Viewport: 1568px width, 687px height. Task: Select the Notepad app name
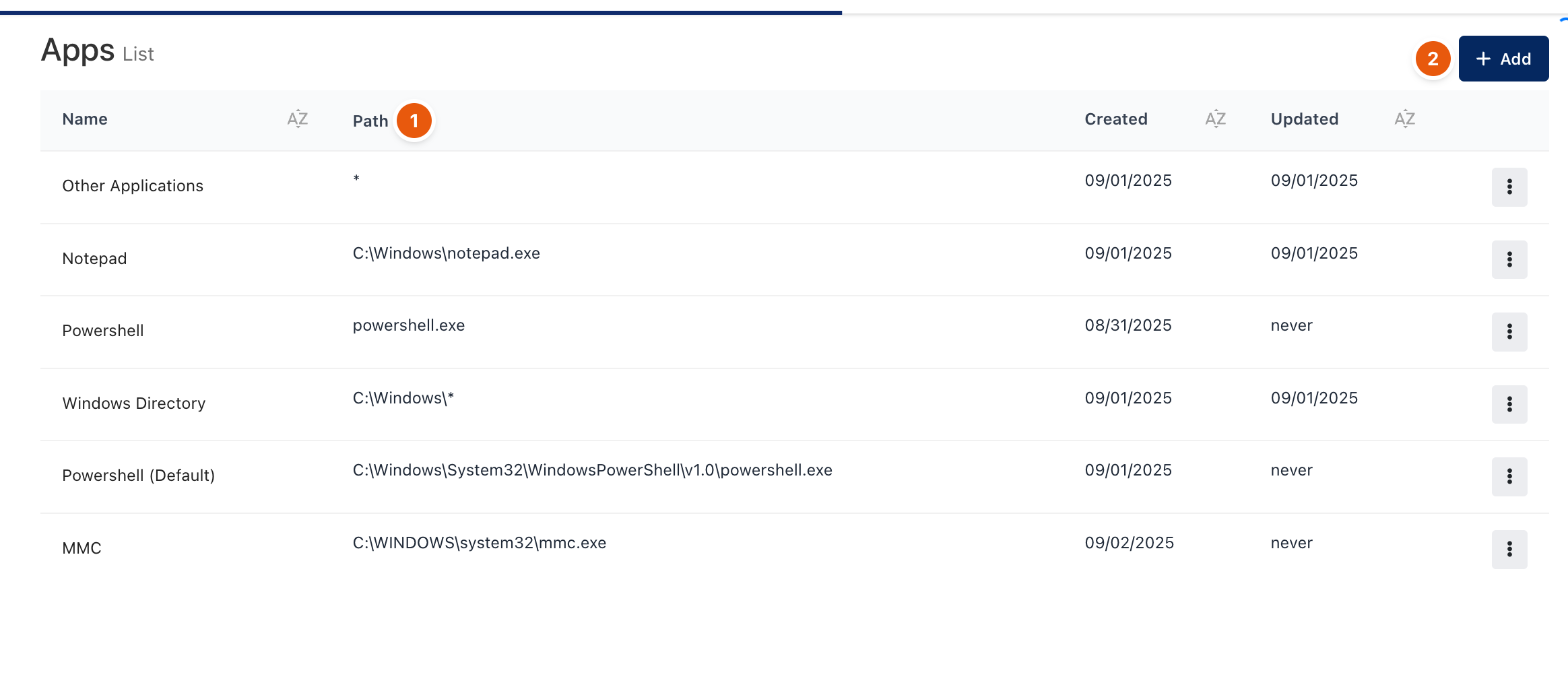(x=94, y=258)
